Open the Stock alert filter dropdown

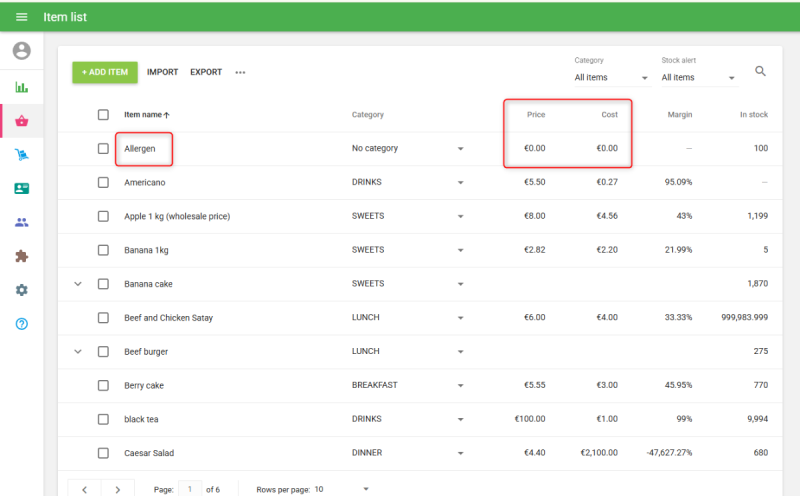point(699,77)
